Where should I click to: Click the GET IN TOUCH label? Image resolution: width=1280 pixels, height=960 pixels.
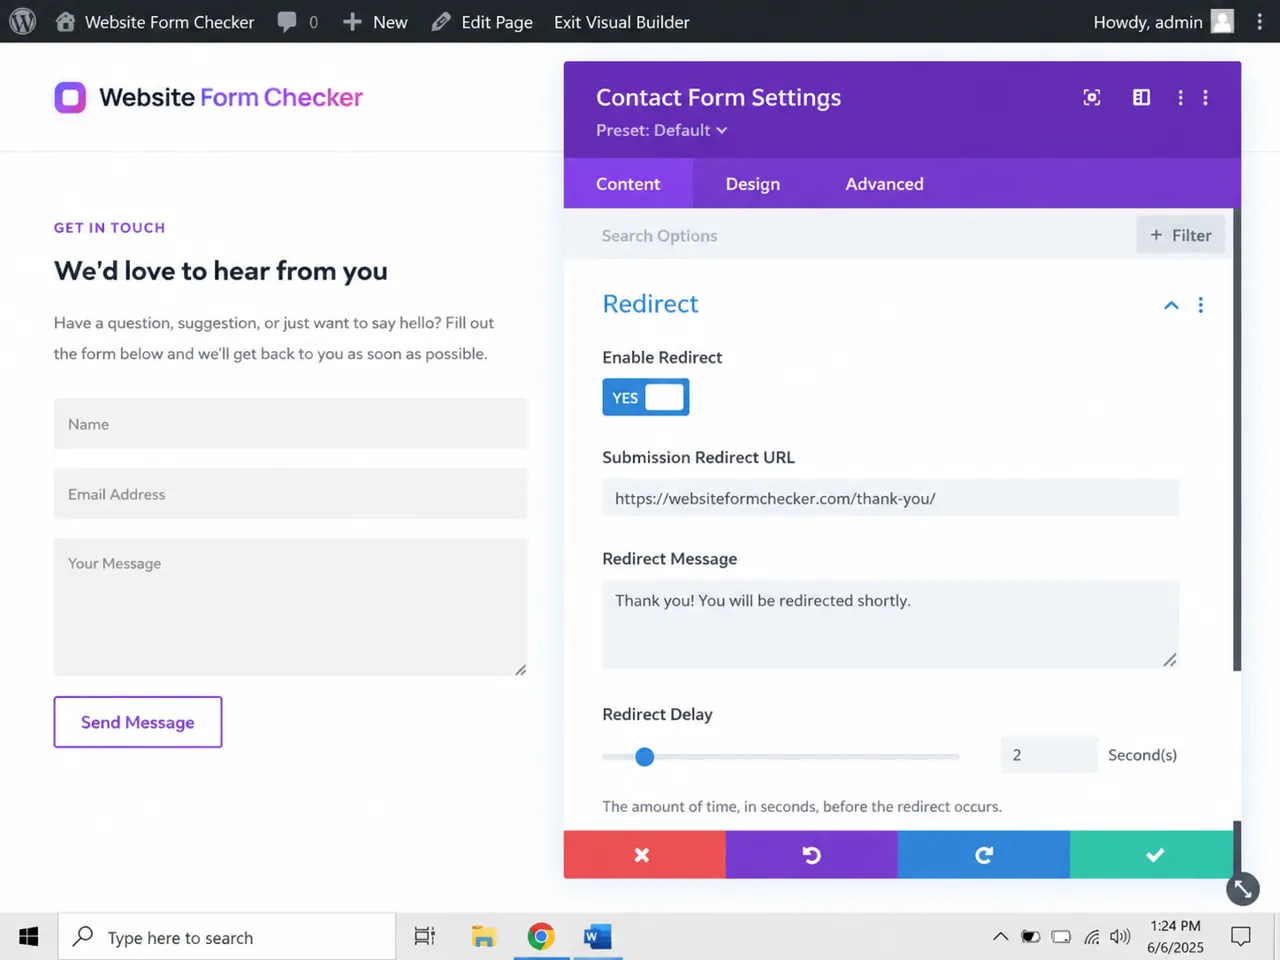click(110, 228)
